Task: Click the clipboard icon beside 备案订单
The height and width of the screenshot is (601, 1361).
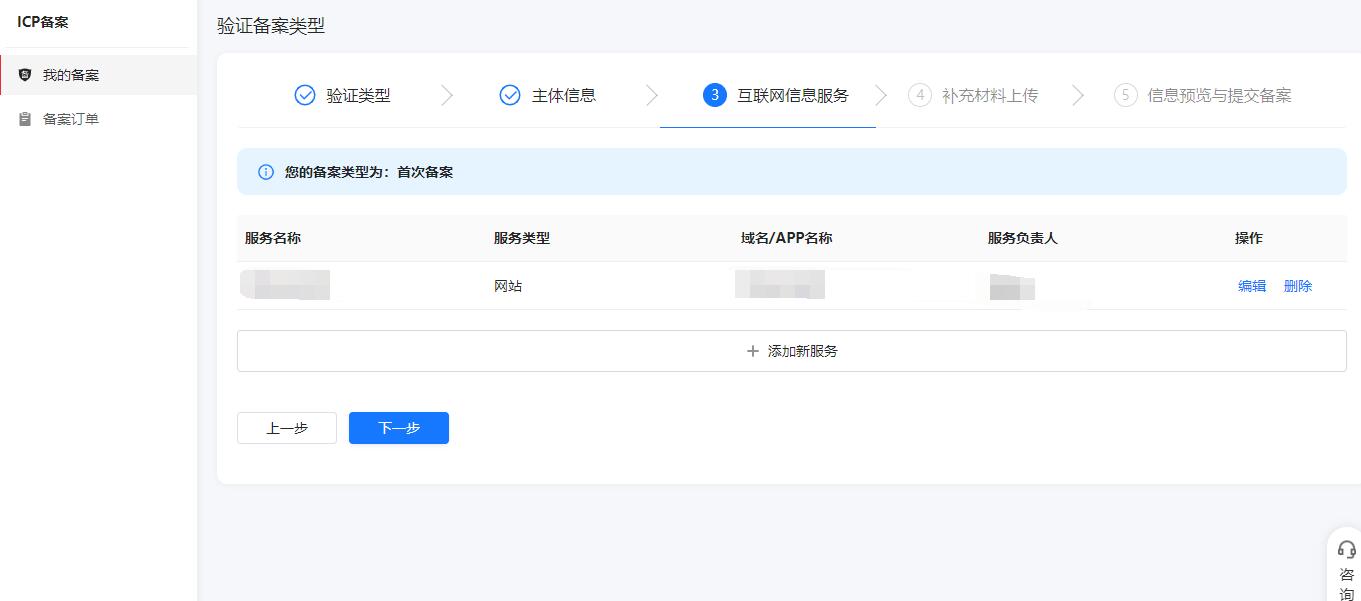Action: click(25, 119)
